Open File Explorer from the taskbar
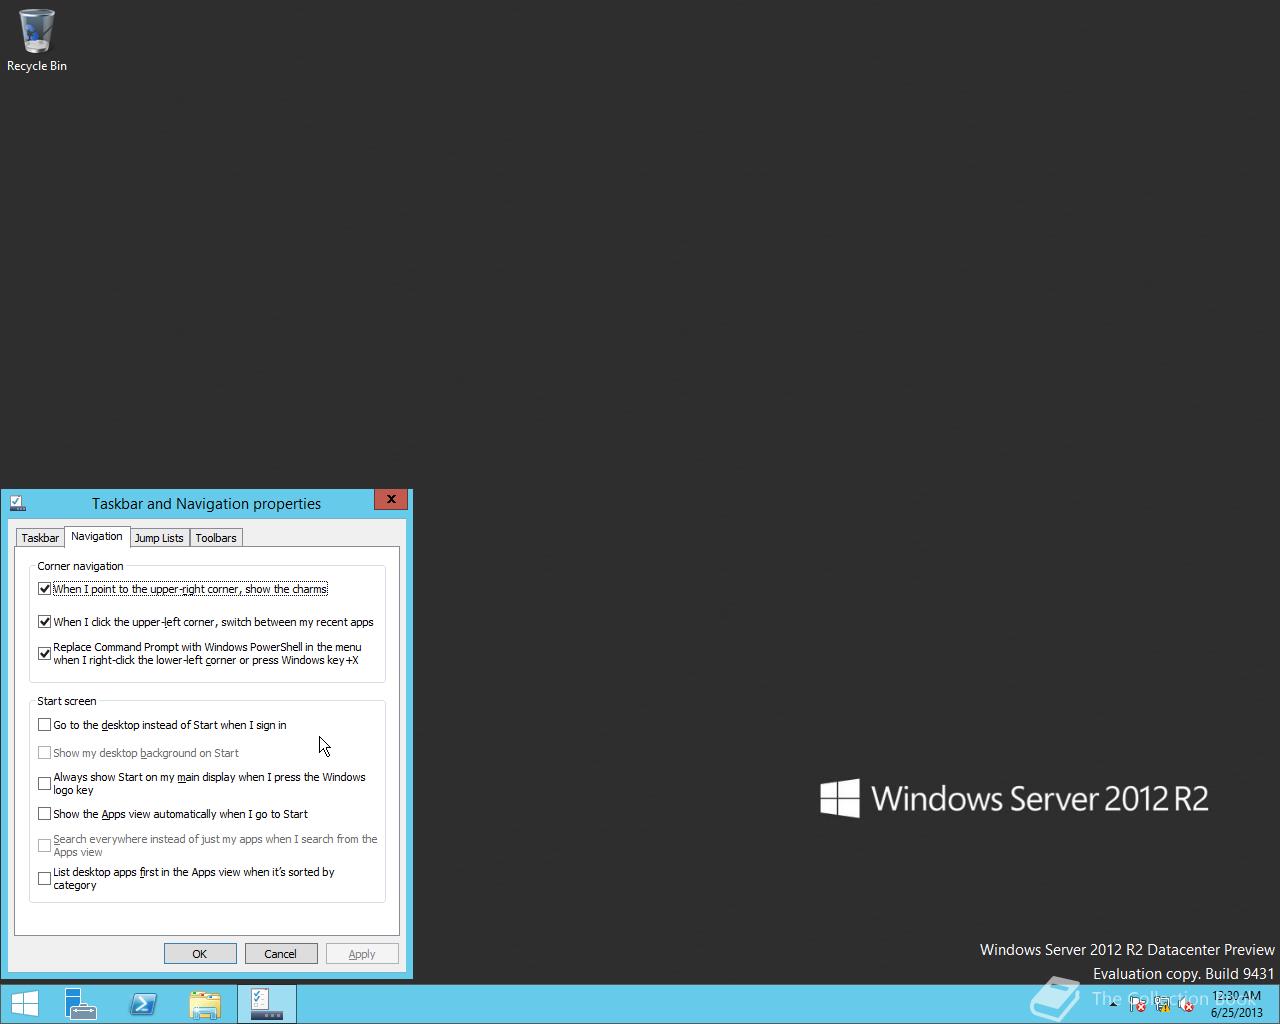1280x1024 pixels. [x=205, y=1004]
